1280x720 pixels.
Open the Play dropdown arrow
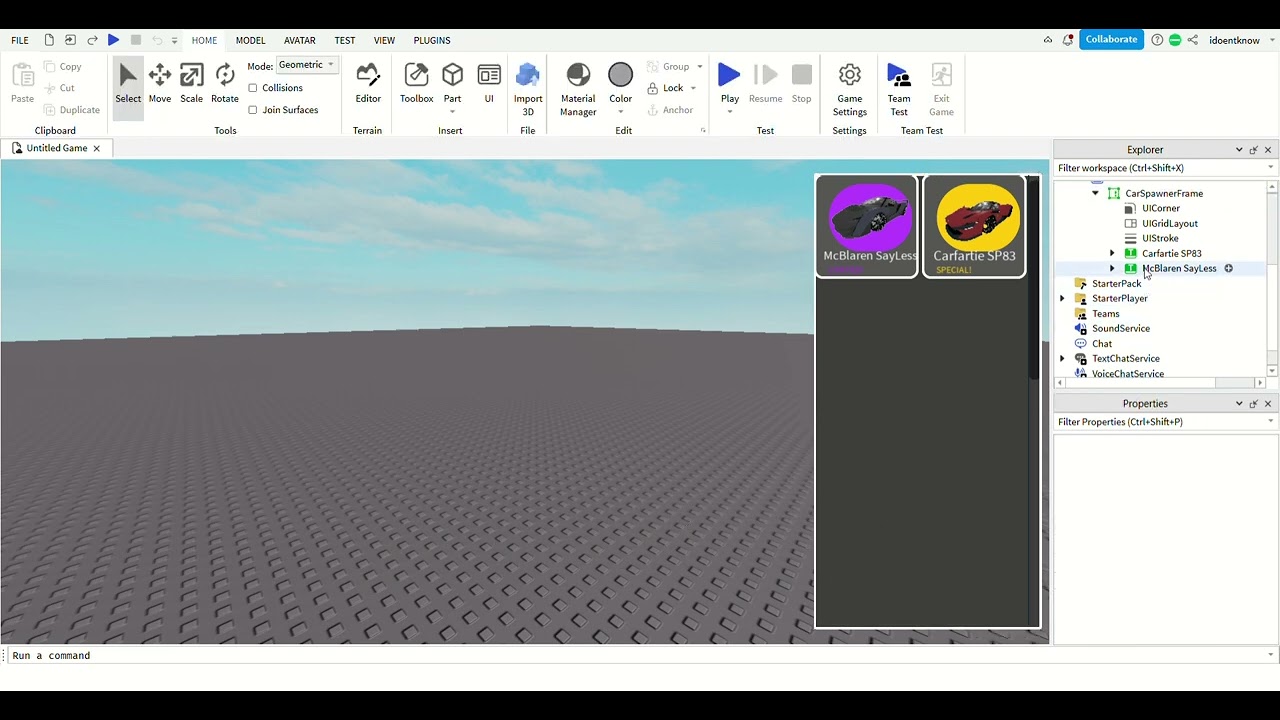pos(730,112)
